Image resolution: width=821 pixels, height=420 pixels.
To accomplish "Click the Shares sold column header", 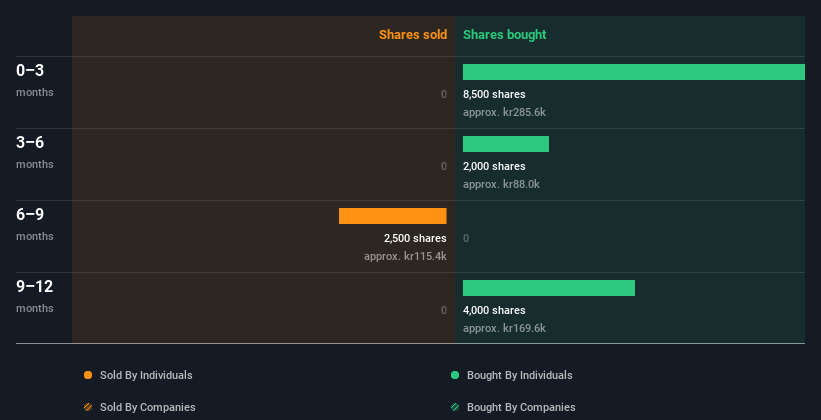I will pyautogui.click(x=412, y=35).
